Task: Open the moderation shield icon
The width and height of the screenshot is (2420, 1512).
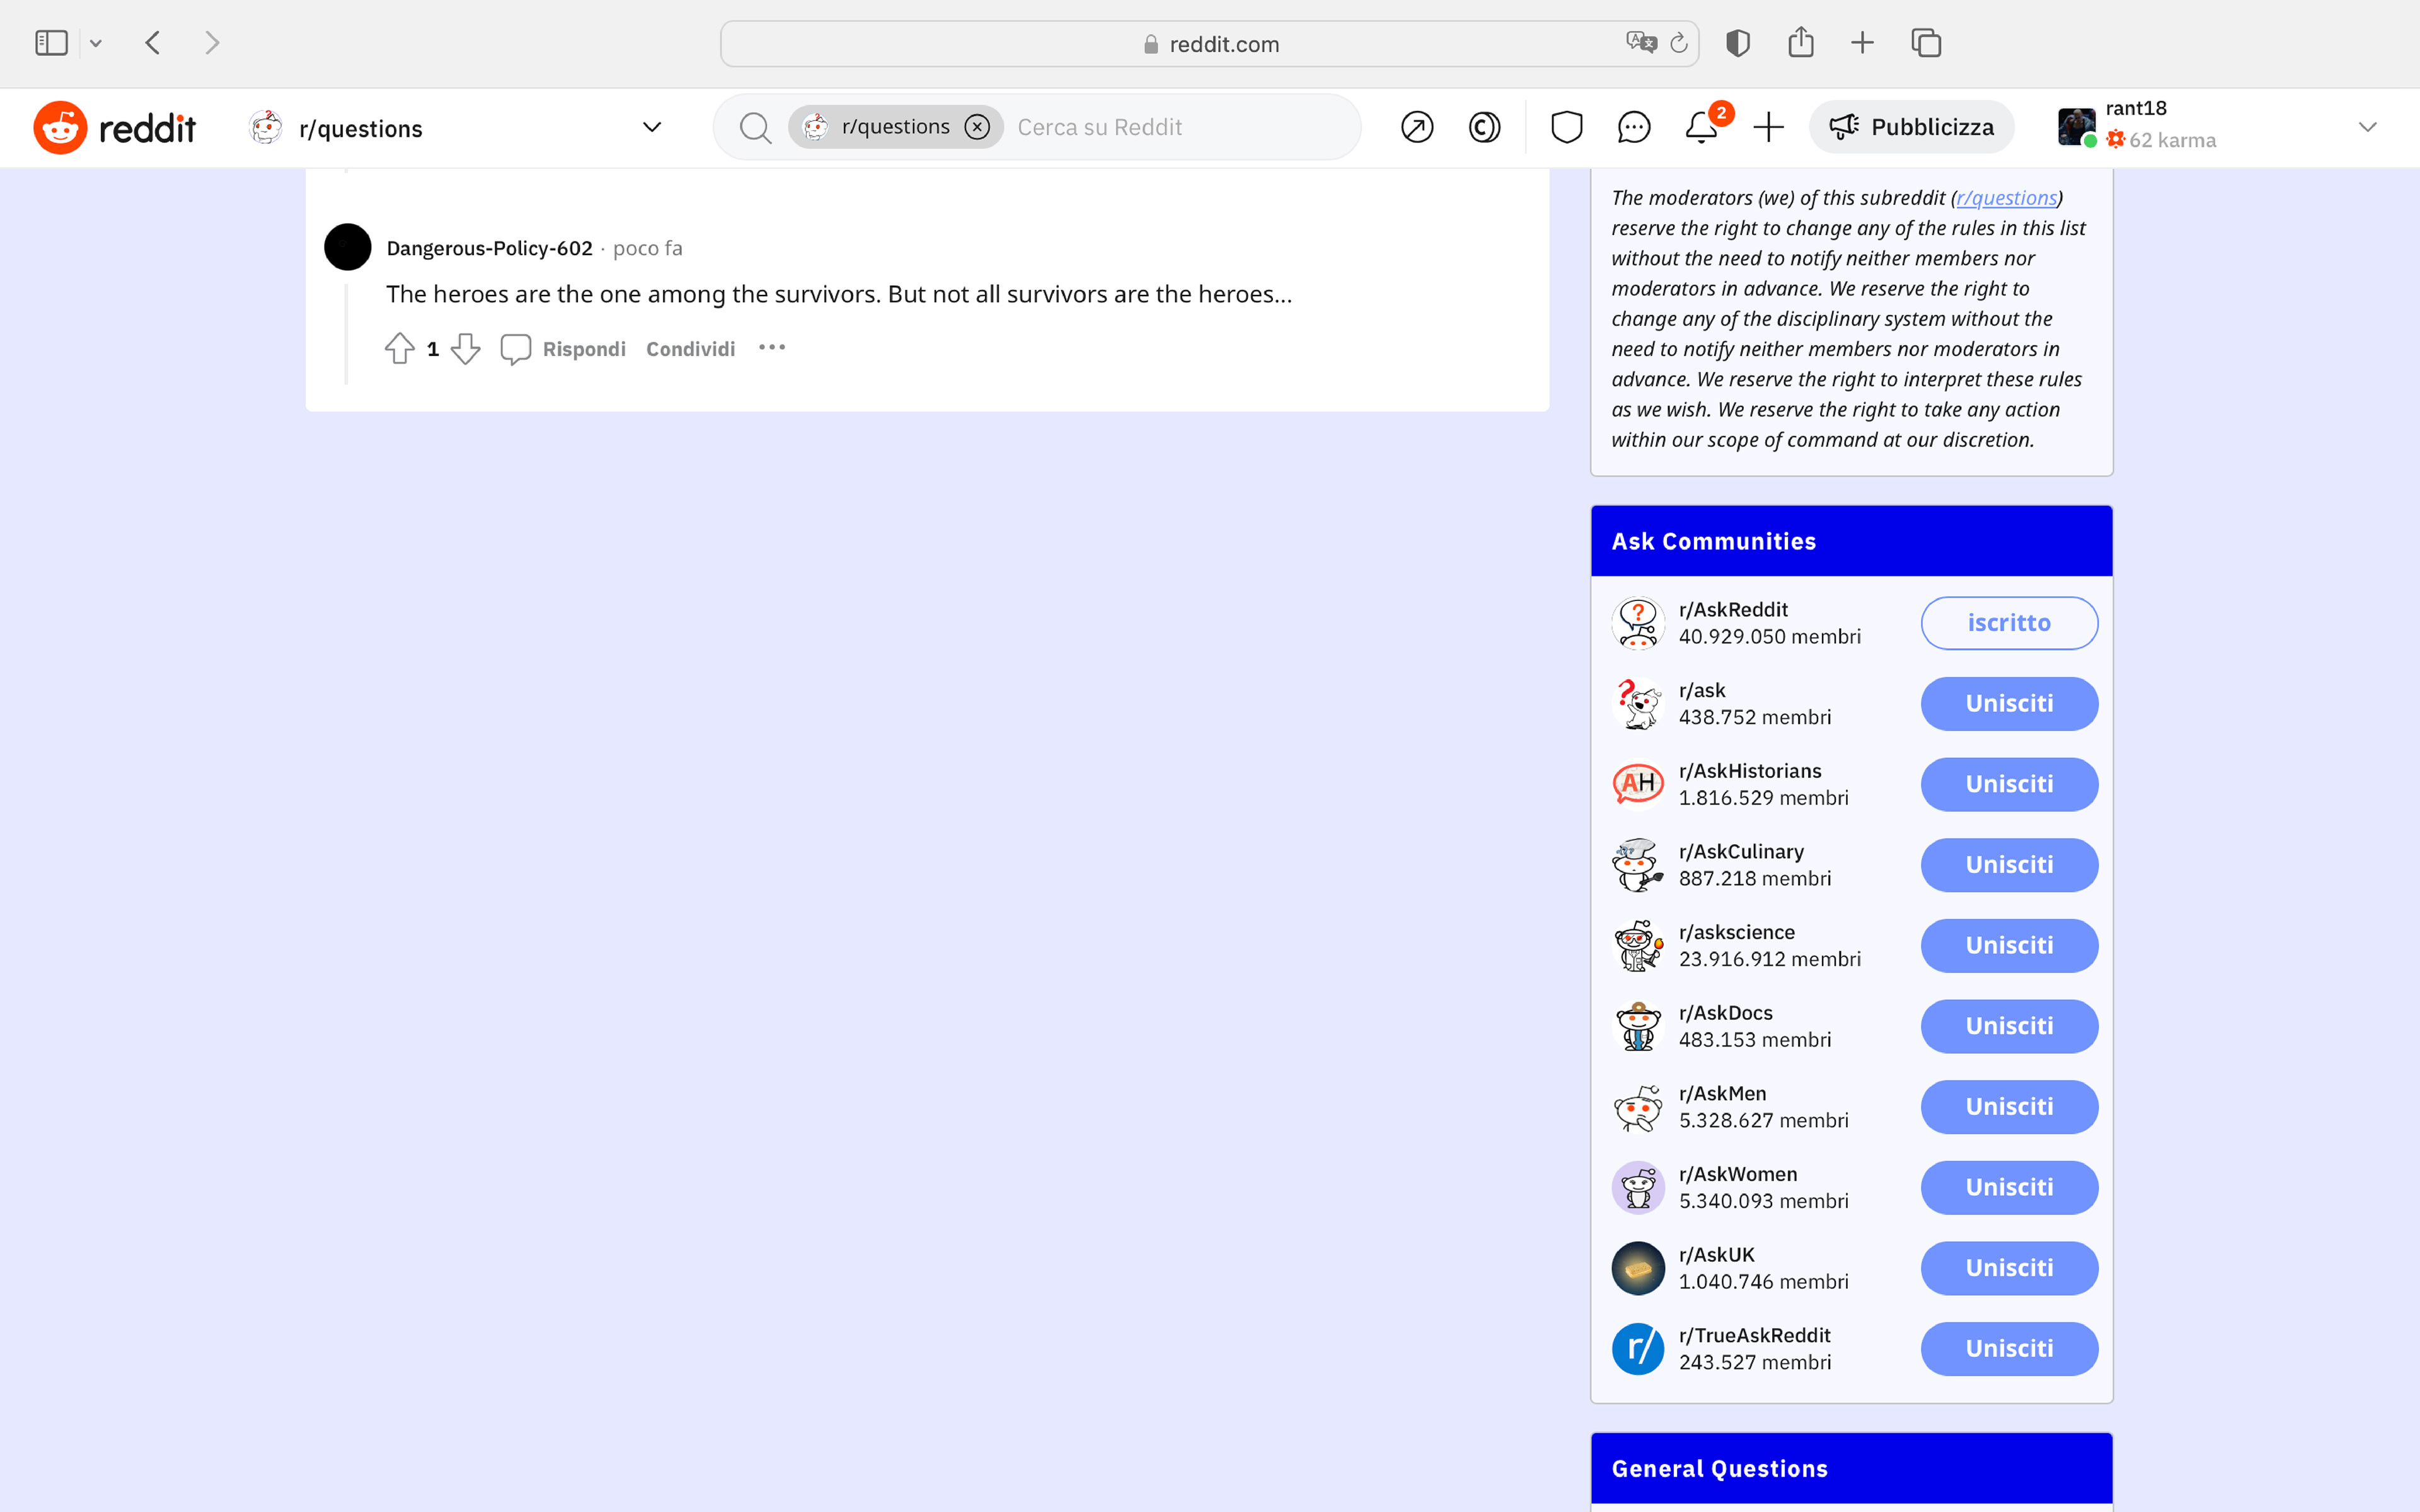Action: [x=1566, y=127]
